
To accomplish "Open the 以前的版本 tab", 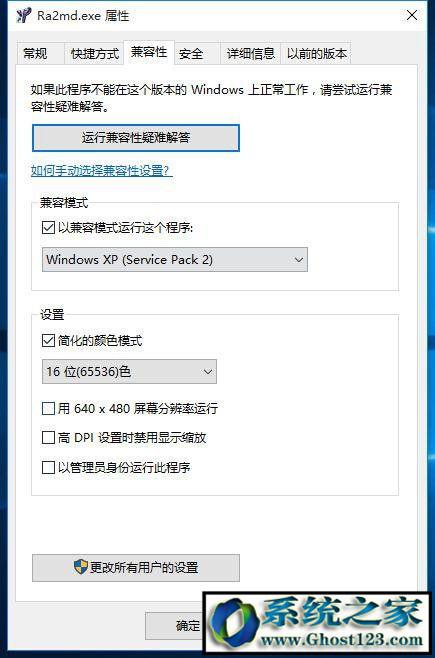I will pyautogui.click(x=316, y=54).
